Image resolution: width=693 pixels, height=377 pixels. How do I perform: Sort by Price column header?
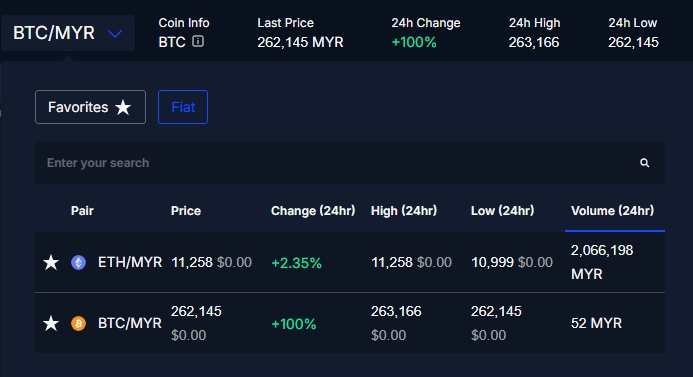click(186, 210)
